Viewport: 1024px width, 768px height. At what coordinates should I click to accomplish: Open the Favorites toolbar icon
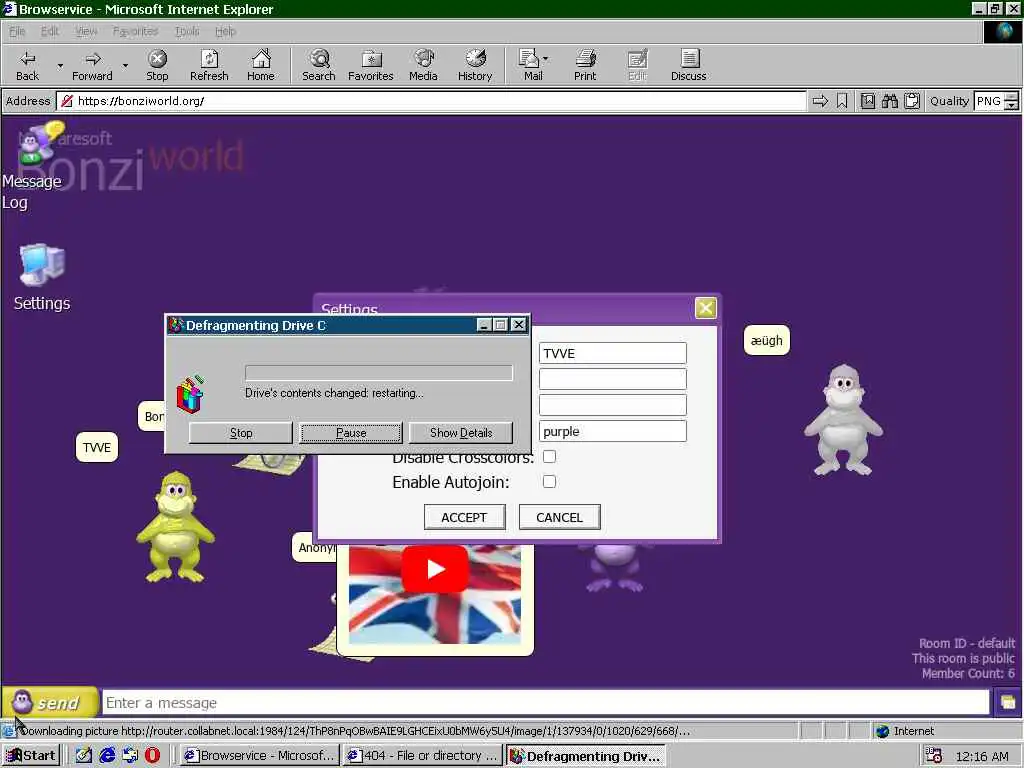click(371, 65)
